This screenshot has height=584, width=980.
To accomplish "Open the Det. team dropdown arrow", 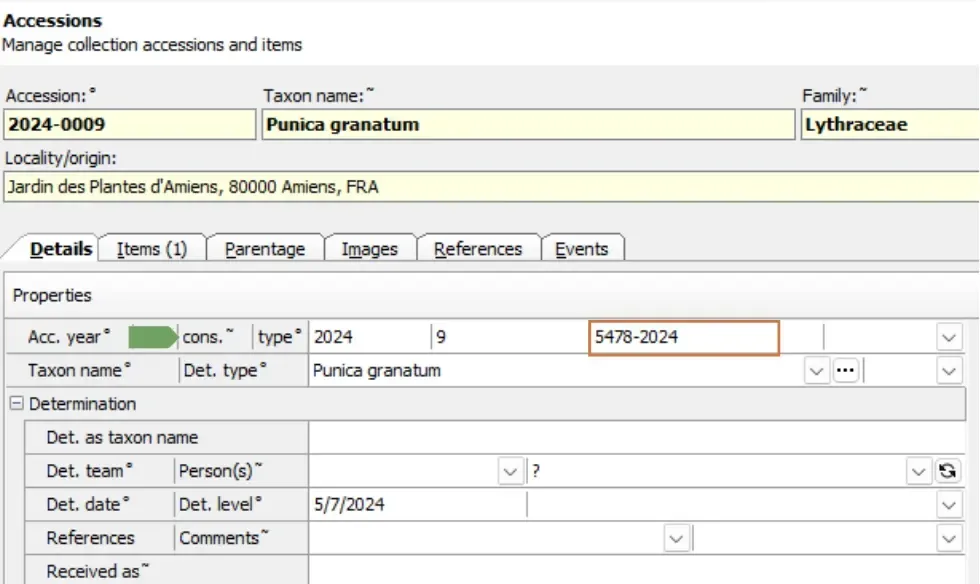I will [510, 471].
